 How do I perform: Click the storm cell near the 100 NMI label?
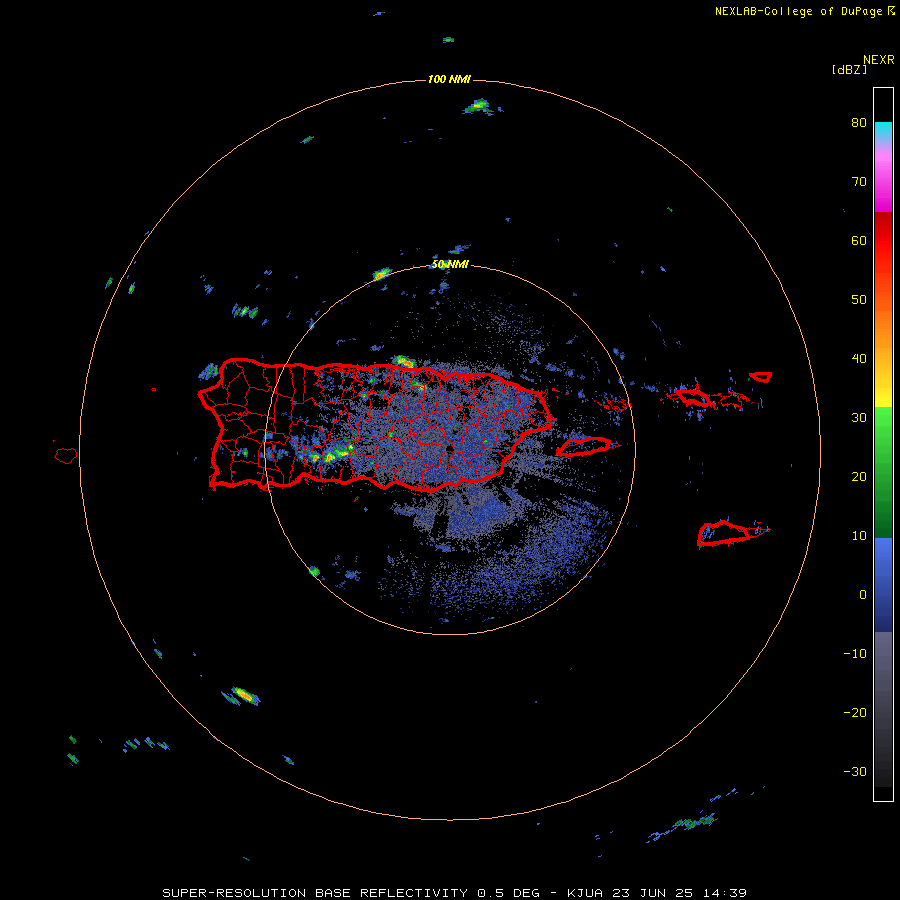point(478,106)
